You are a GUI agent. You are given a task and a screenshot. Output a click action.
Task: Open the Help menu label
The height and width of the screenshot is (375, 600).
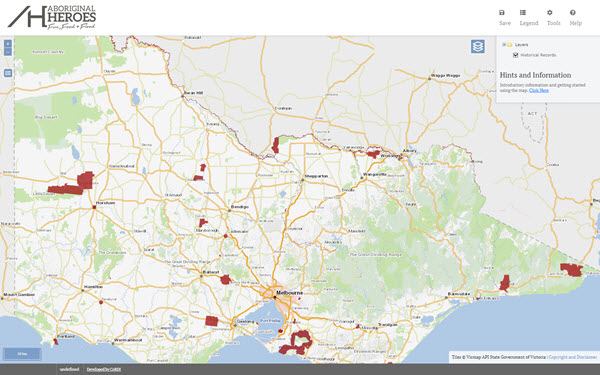576,23
